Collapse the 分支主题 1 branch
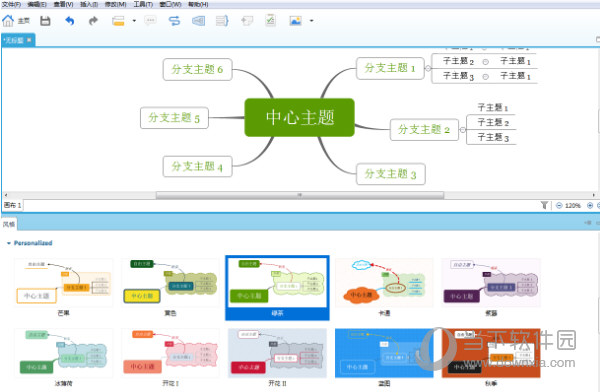The image size is (600, 392). [428, 69]
